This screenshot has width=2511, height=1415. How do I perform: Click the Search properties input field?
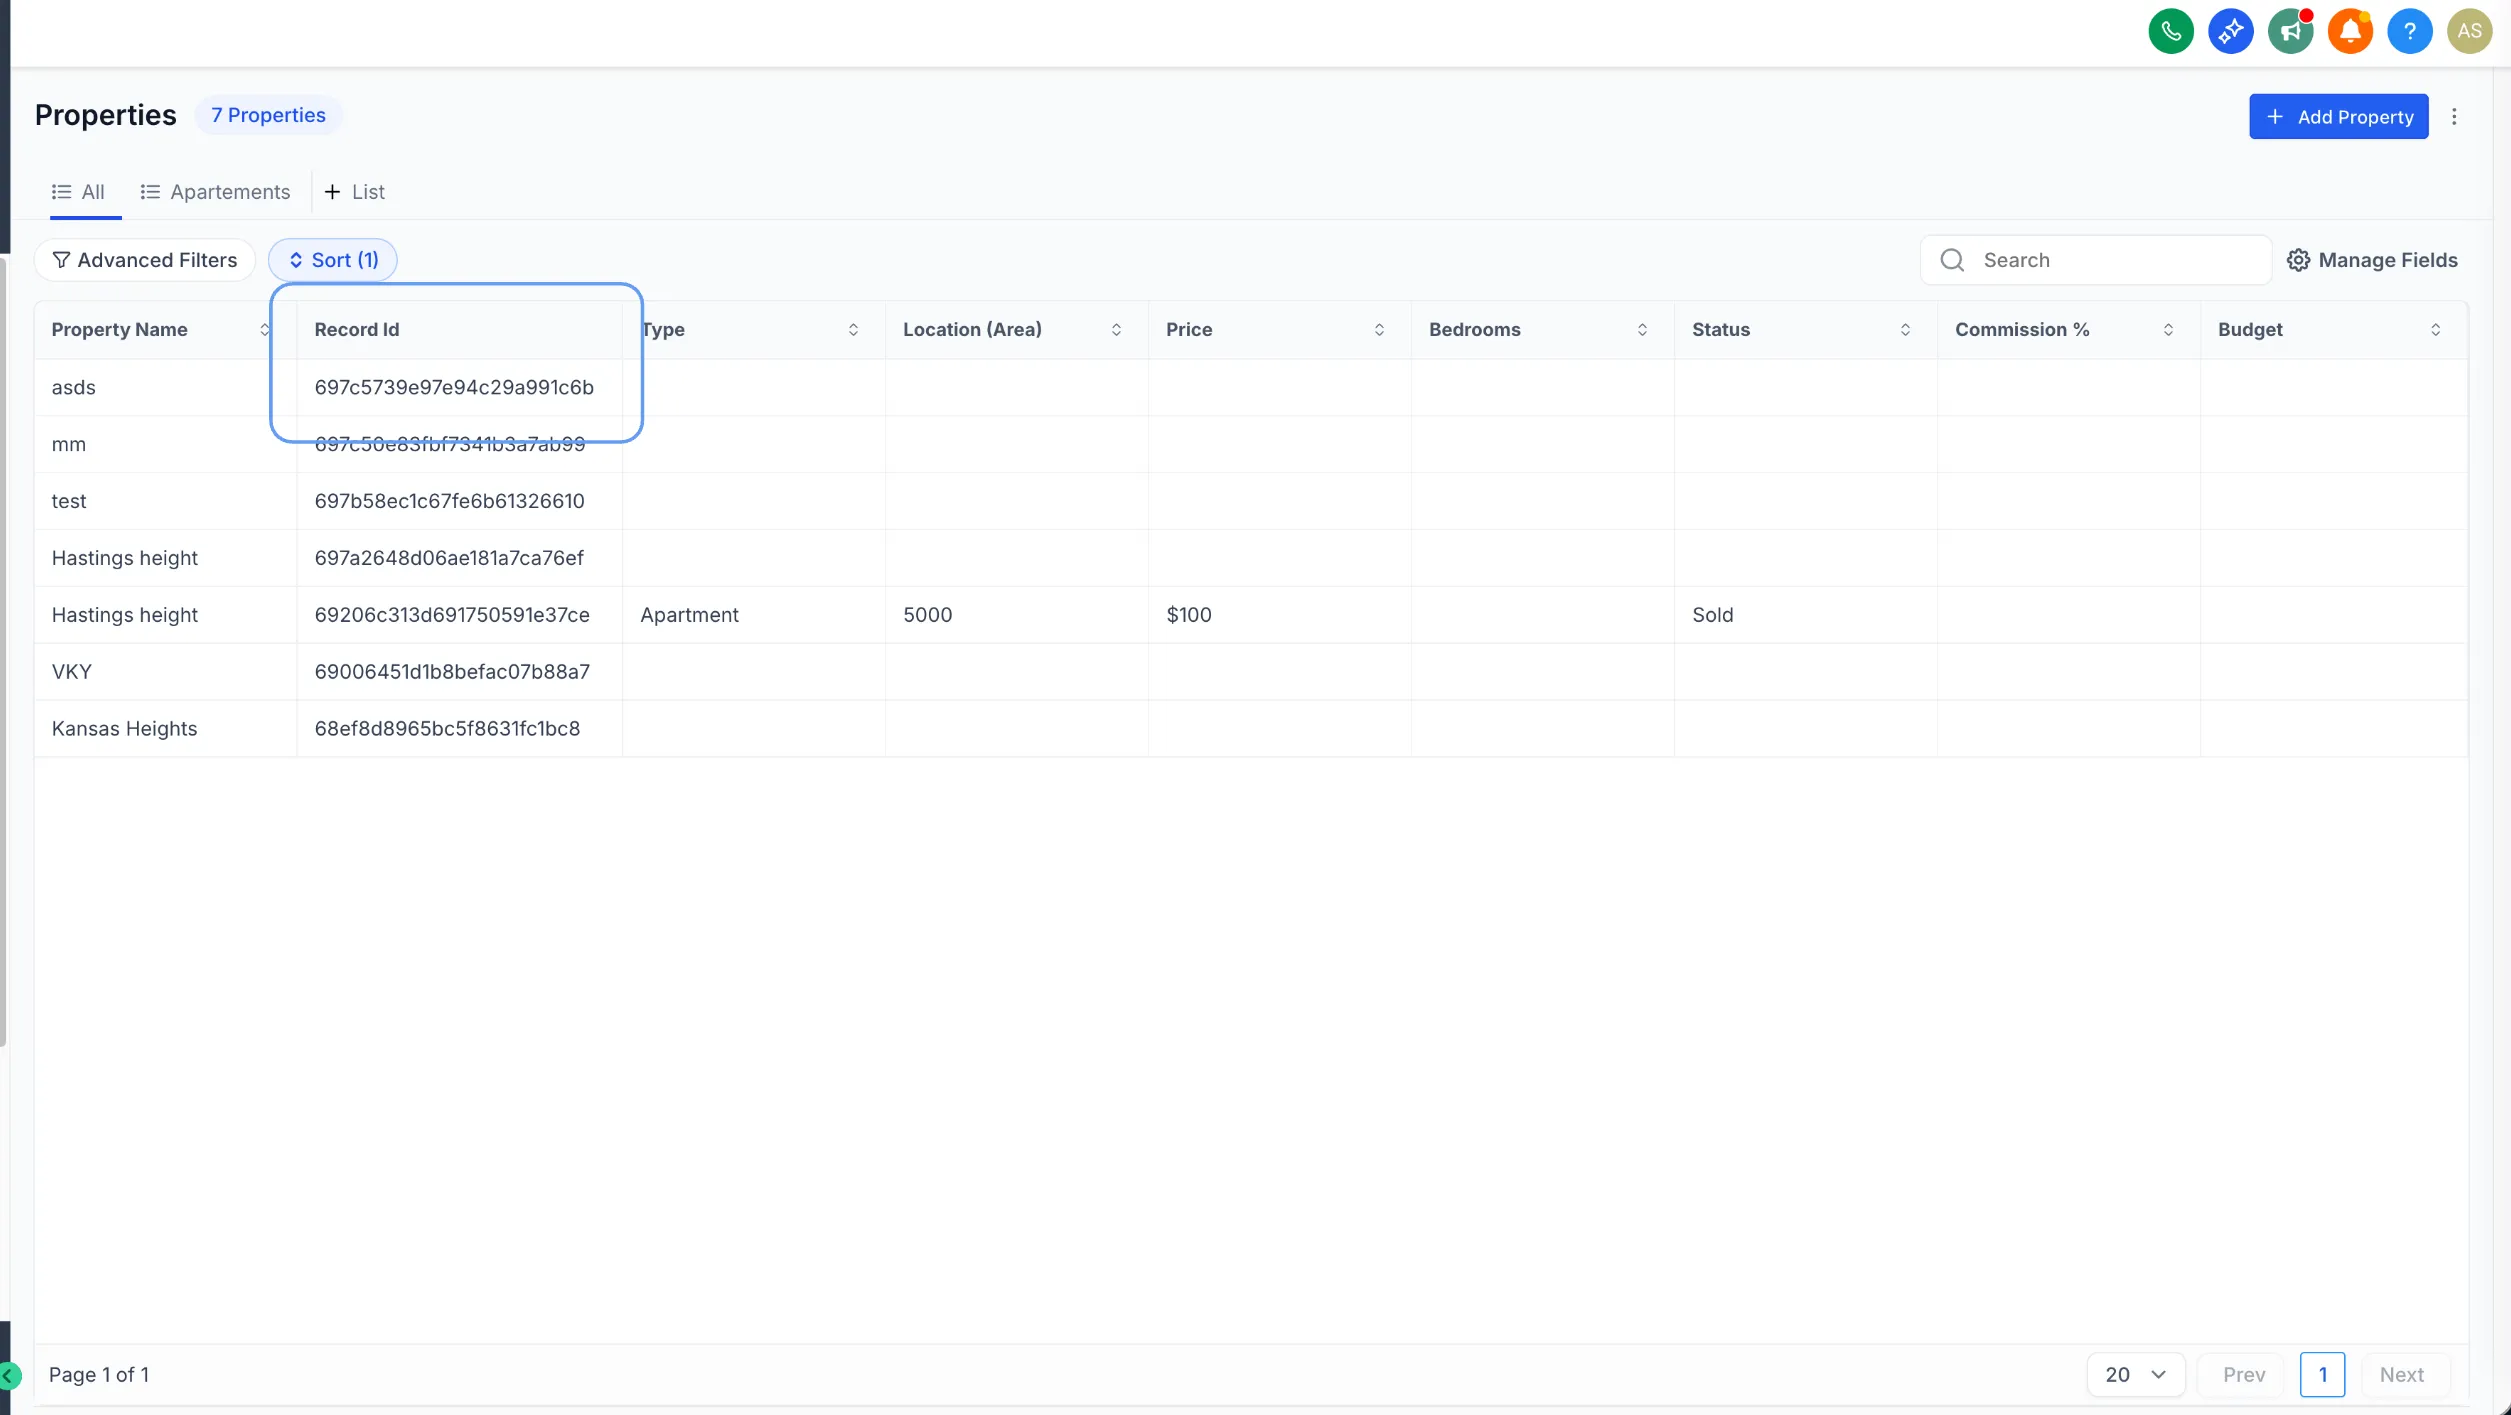(2110, 260)
